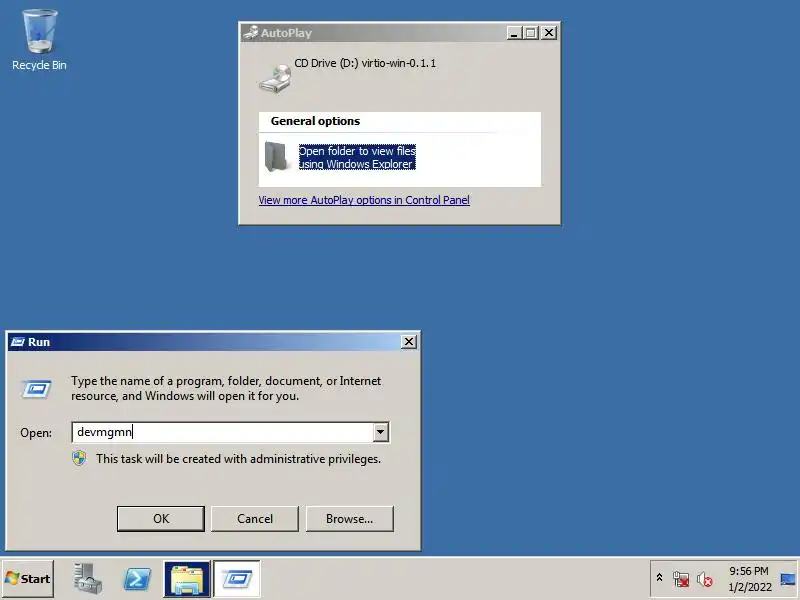Screen dimensions: 800x600
Task: Open the clock showing 9:56 PM
Action: point(749,579)
